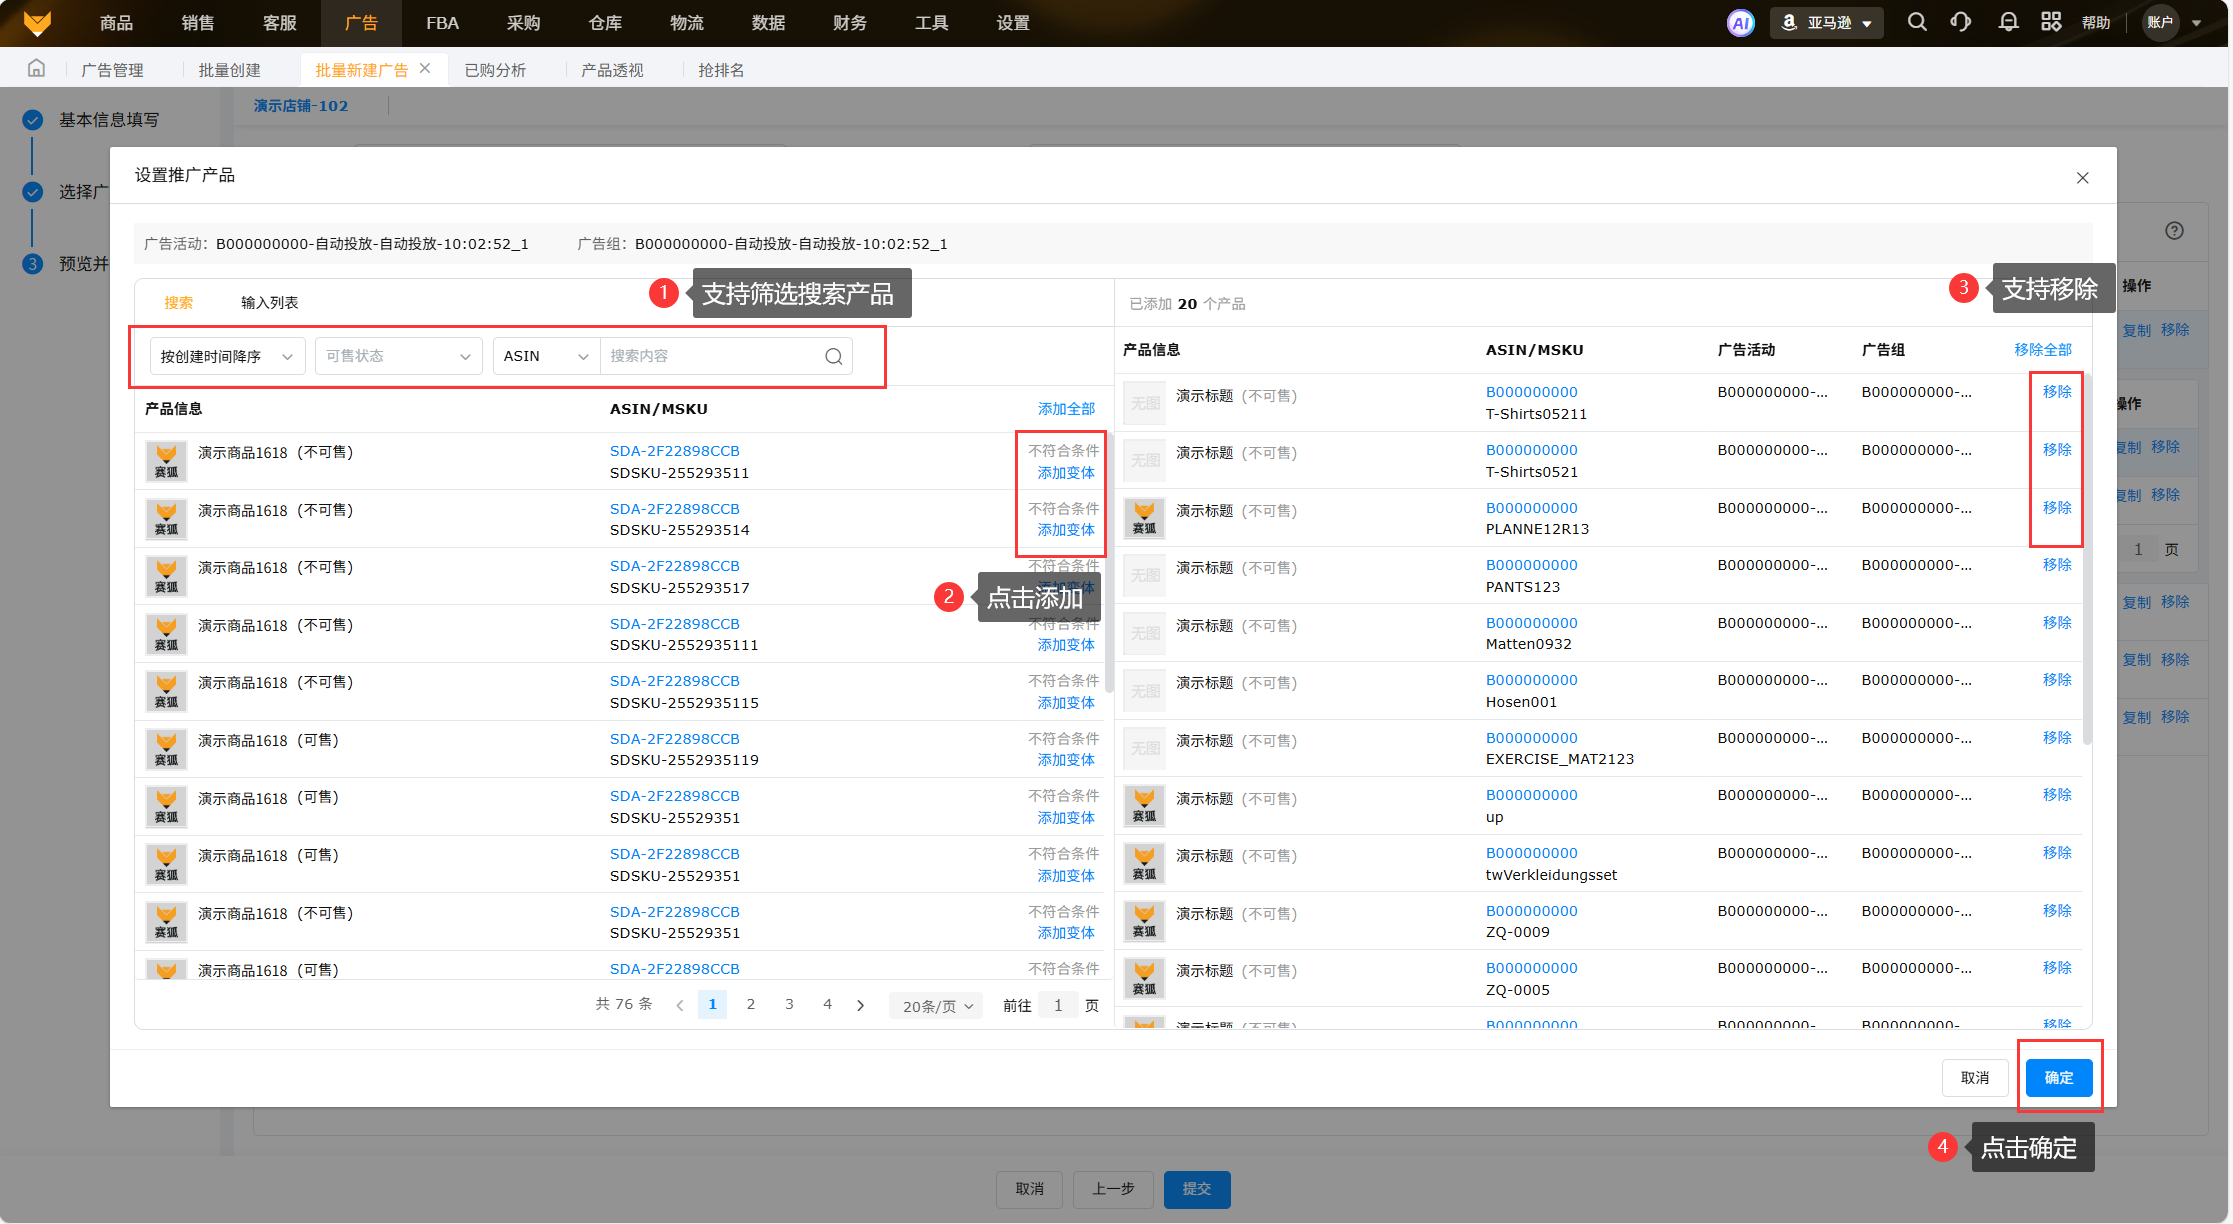The height and width of the screenshot is (1224, 2233).
Task: Switch to the 输入列表 tab
Action: point(269,303)
